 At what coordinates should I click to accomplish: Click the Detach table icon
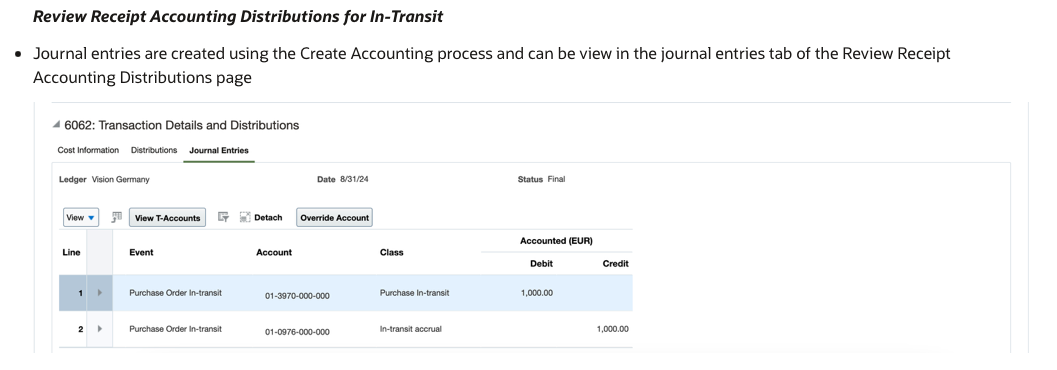click(x=245, y=217)
